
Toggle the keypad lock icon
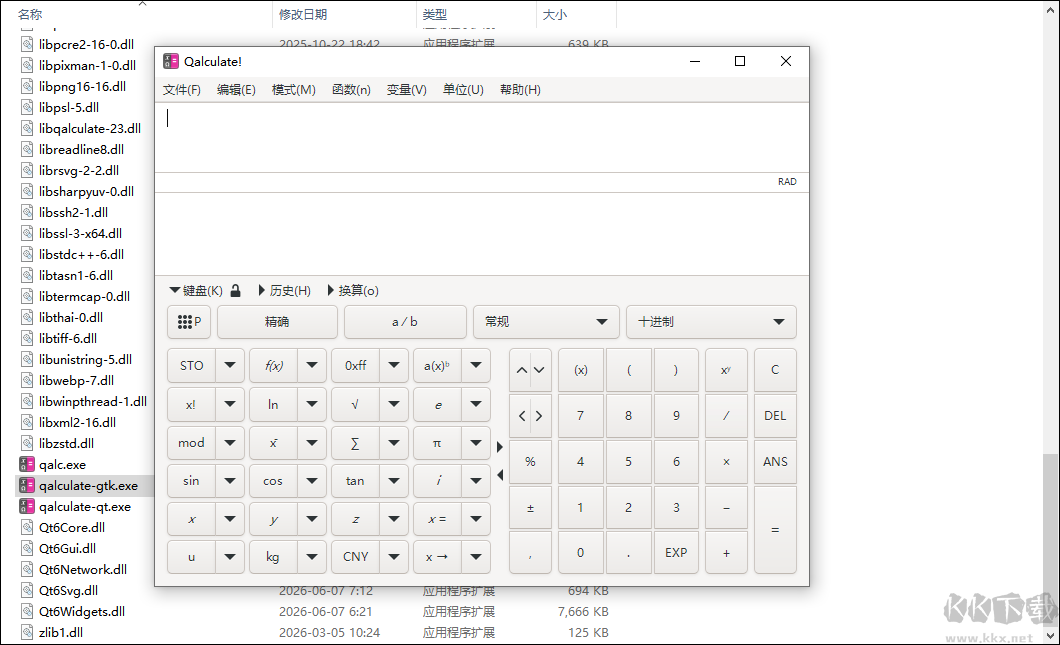pos(235,291)
